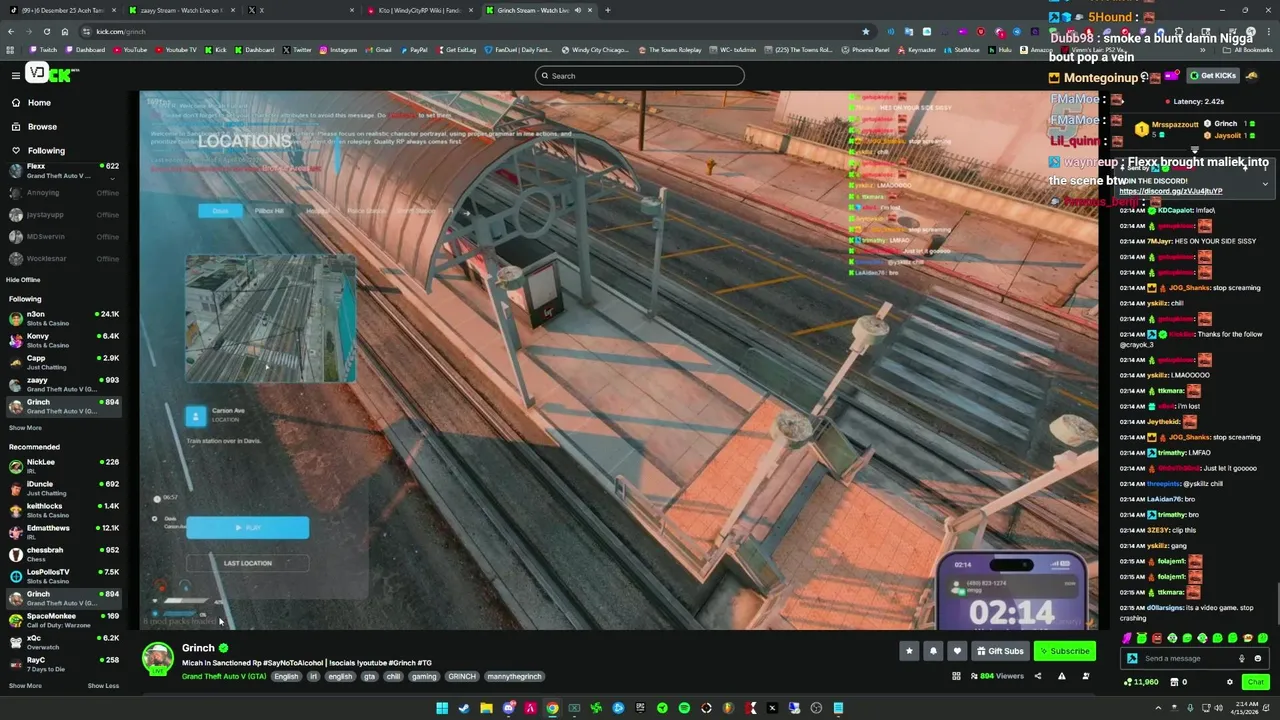Click the Gift Subs button
The image size is (1280, 720).
pyautogui.click(x=1000, y=651)
